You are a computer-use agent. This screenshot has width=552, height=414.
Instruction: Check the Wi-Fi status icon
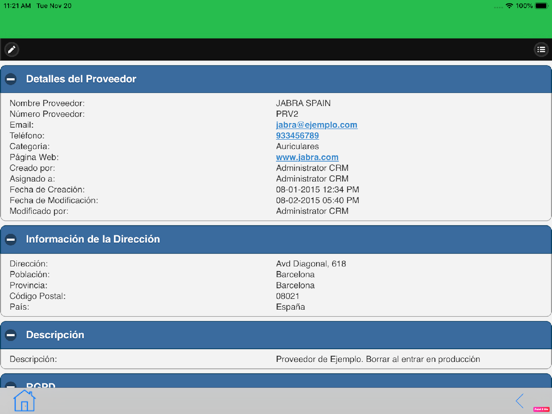(x=509, y=6)
